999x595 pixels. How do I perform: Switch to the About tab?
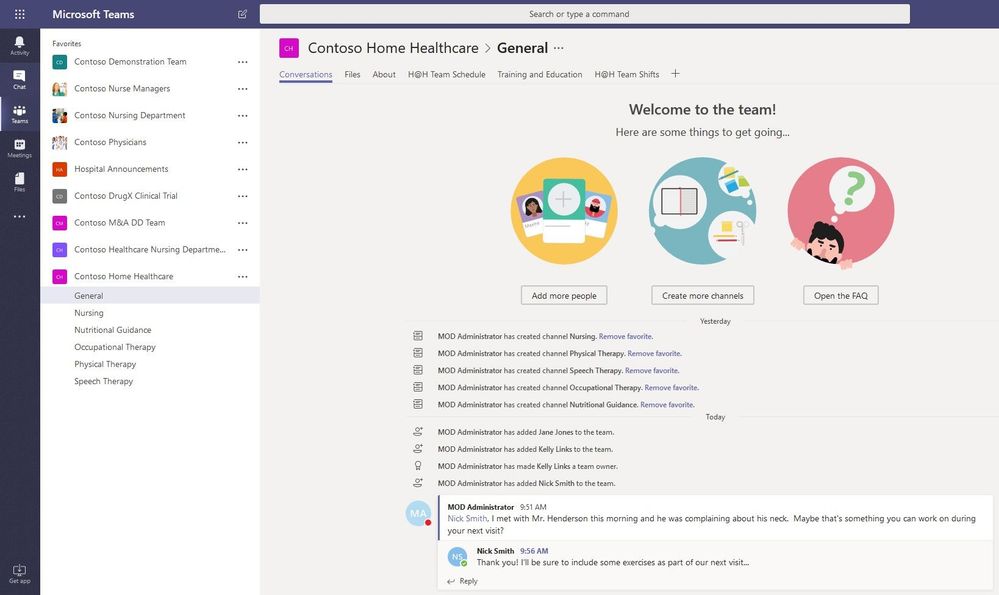click(384, 75)
